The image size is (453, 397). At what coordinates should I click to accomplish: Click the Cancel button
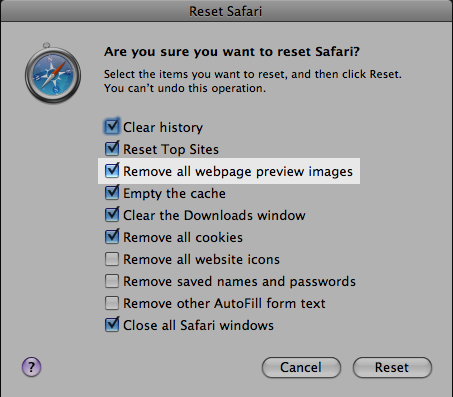[x=301, y=367]
